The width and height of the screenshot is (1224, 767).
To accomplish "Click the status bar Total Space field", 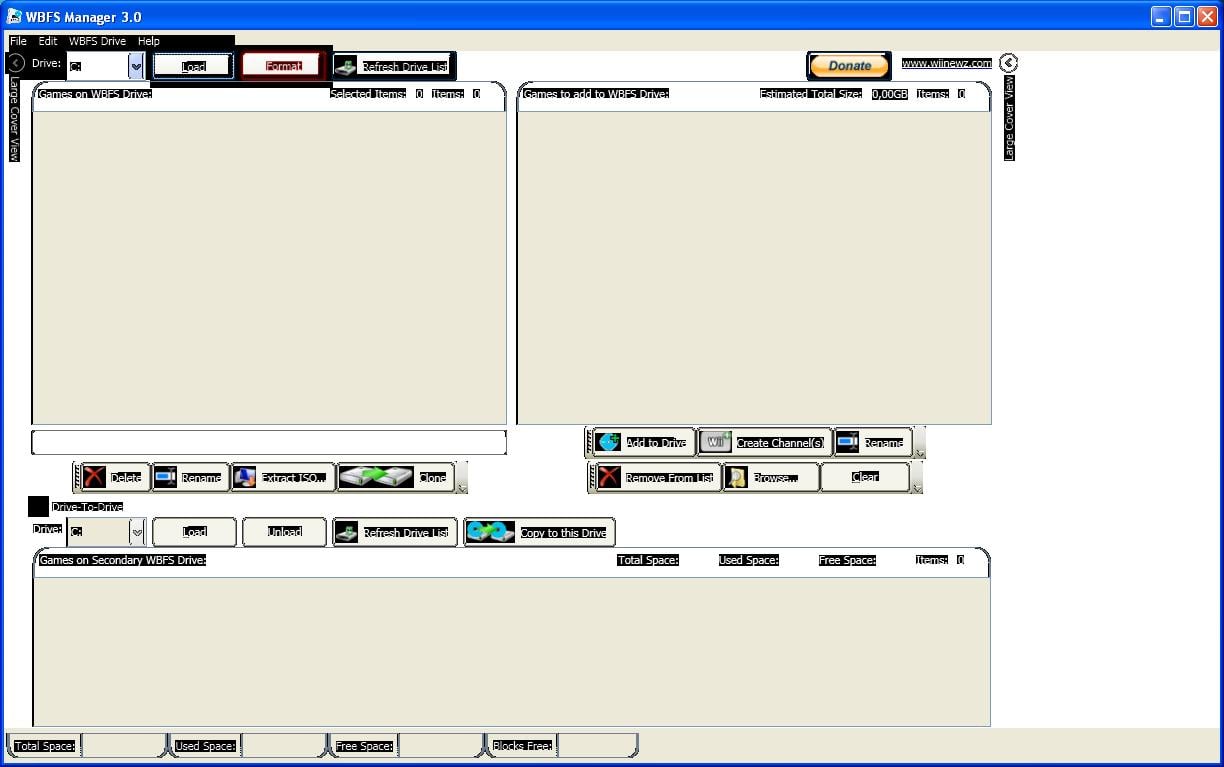I will (122, 746).
